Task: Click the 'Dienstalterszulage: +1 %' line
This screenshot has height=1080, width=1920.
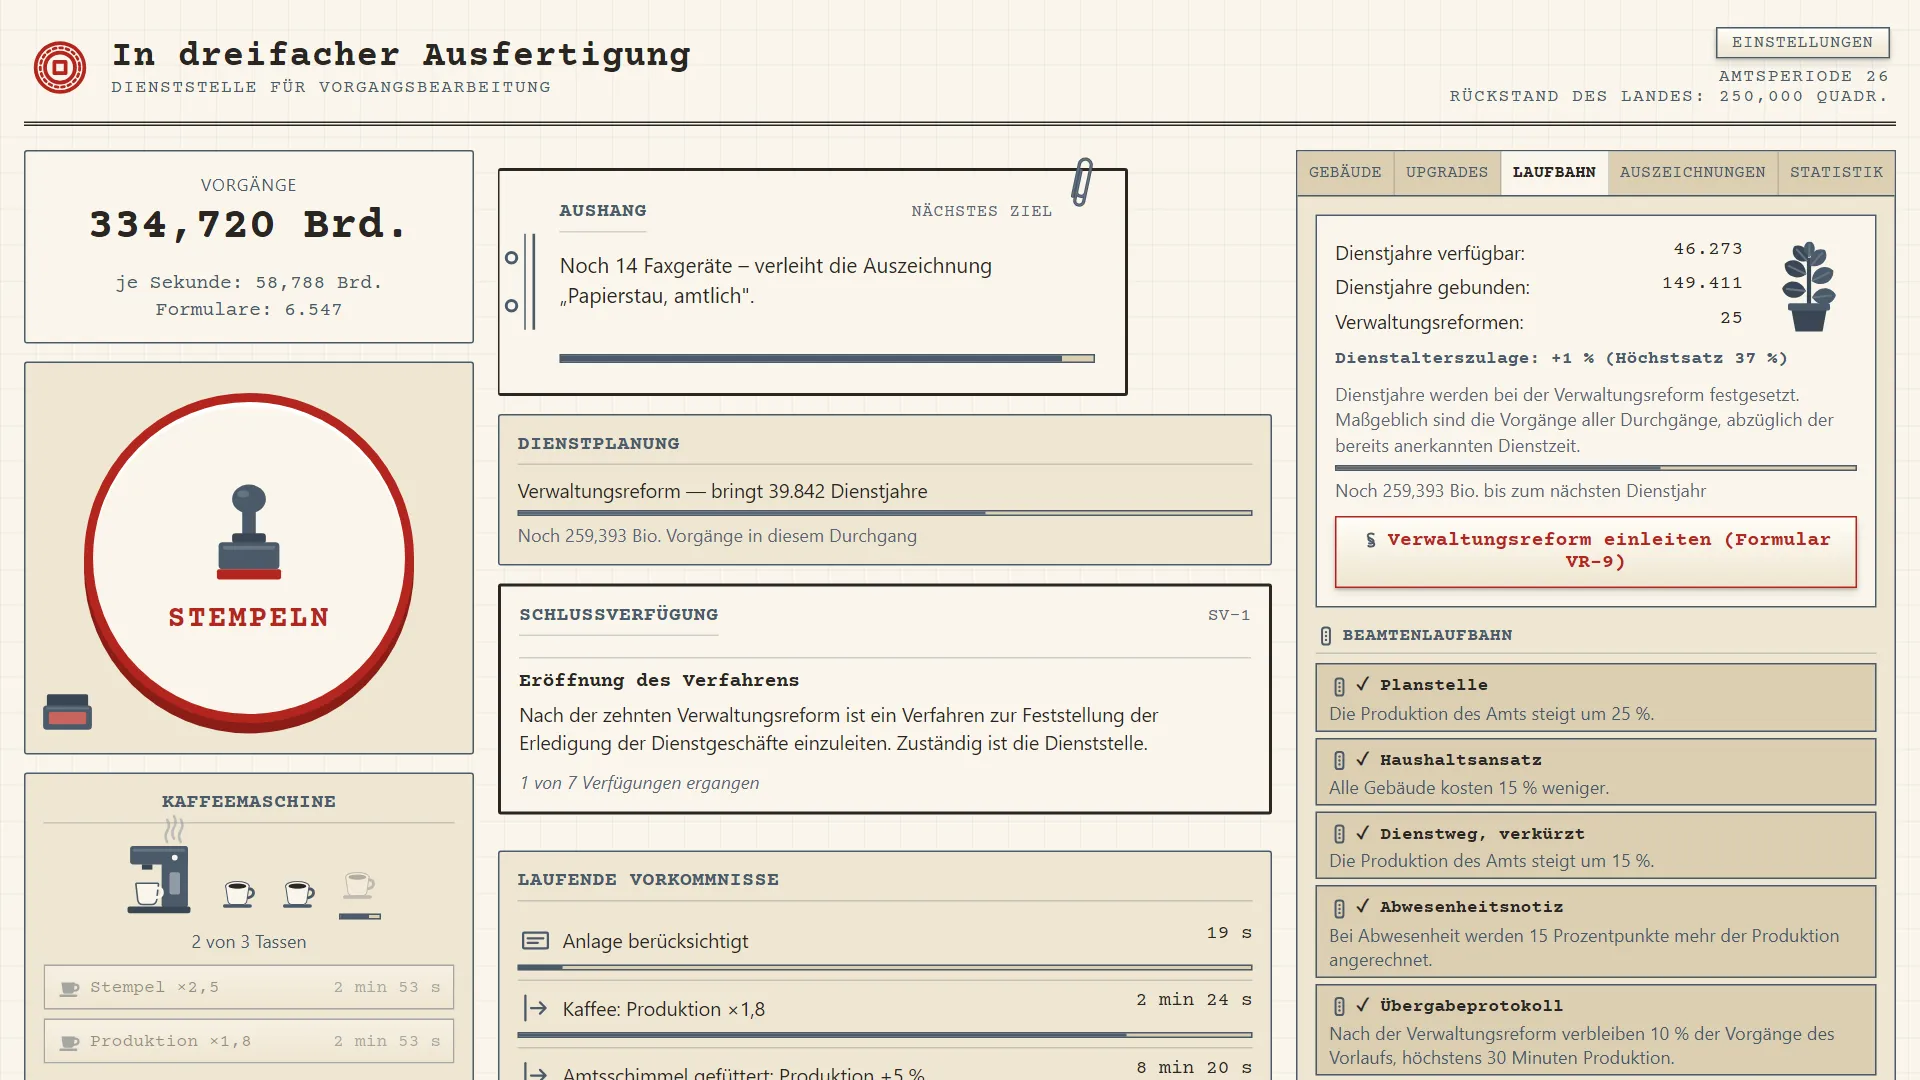Action: [1560, 358]
